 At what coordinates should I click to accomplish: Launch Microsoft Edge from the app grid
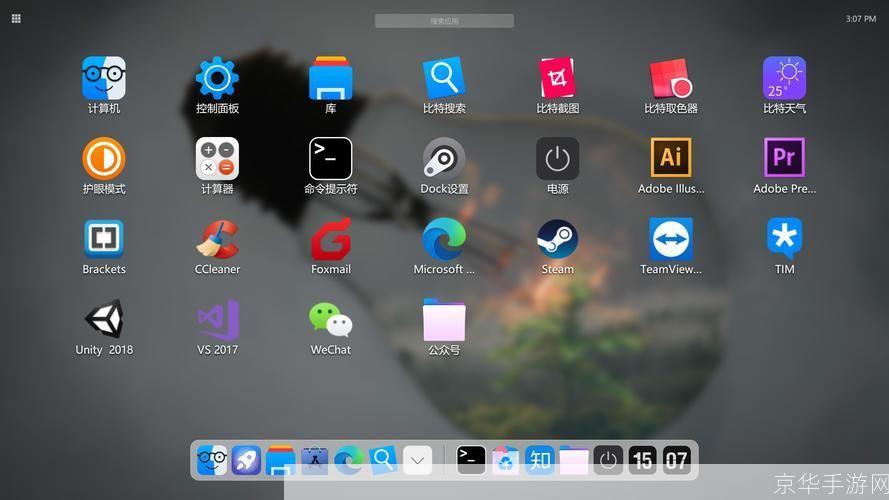[x=444, y=239]
